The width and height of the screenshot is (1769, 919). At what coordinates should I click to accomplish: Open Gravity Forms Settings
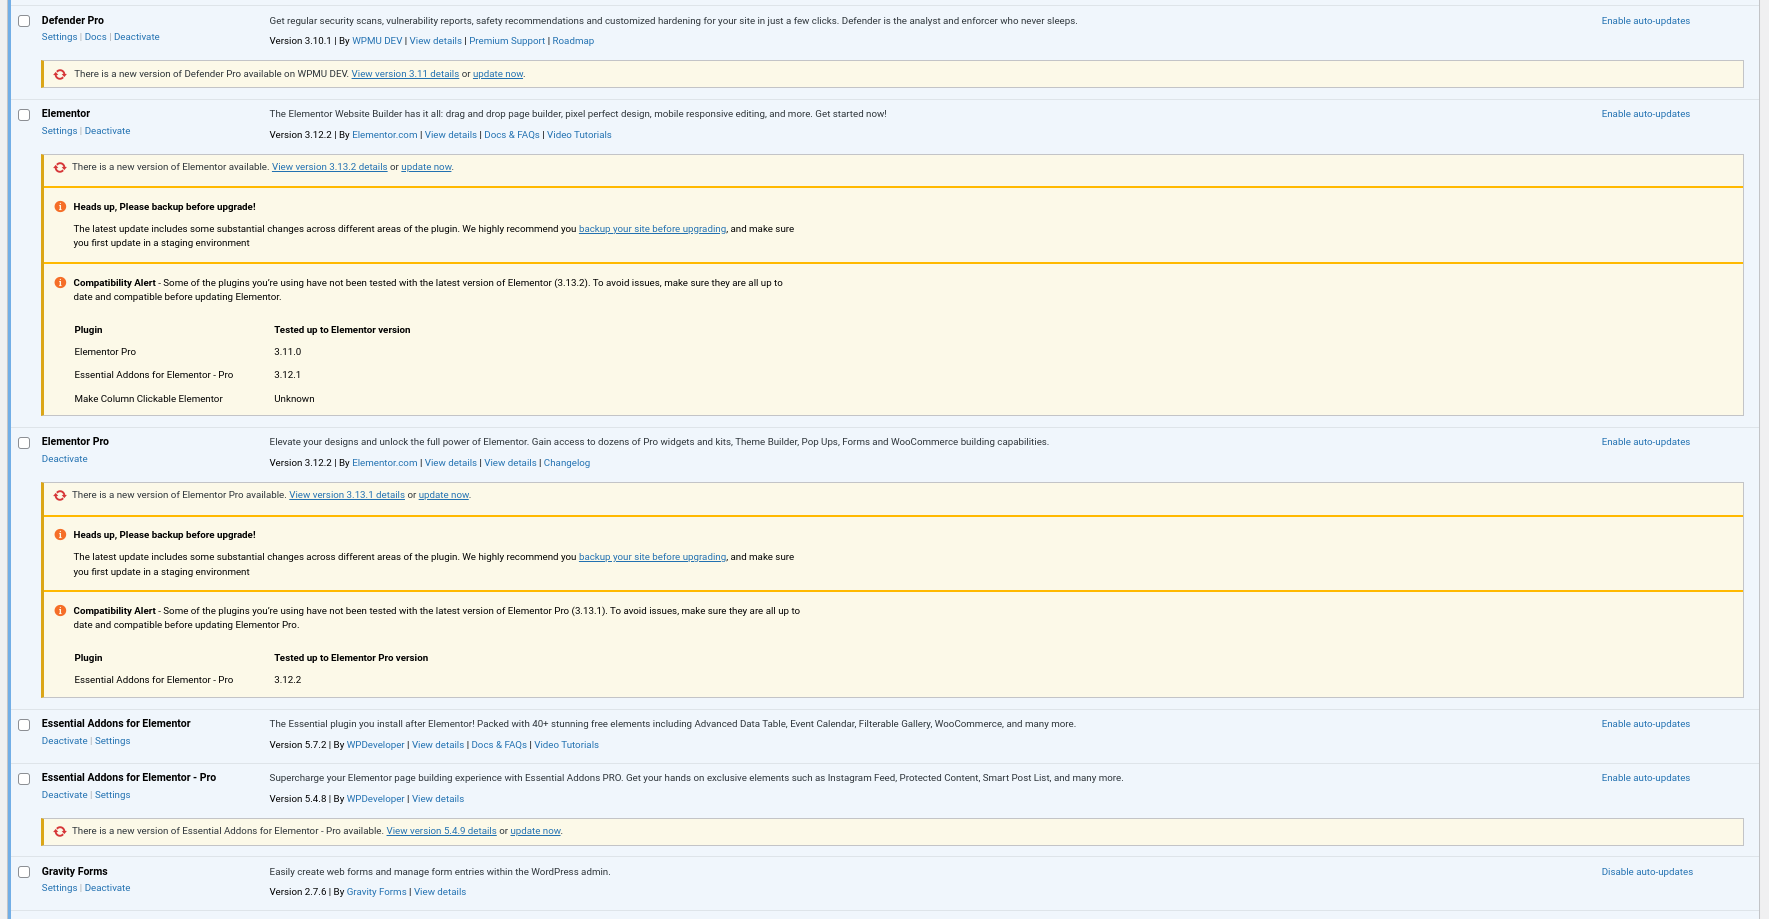[x=59, y=888]
